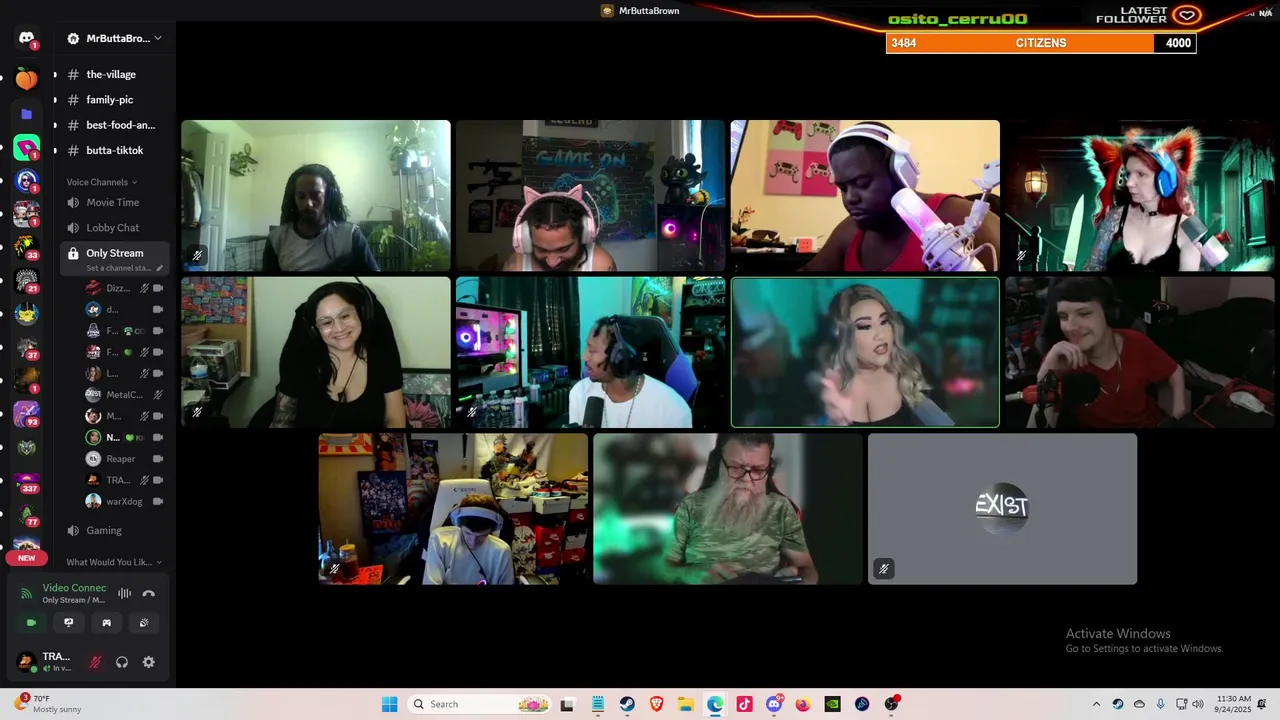
Task: Show hidden system tray icons chevron
Action: (x=1096, y=704)
